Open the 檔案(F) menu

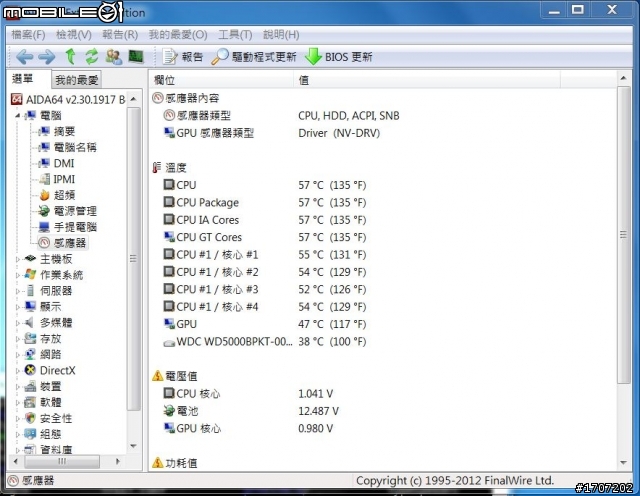[28, 35]
